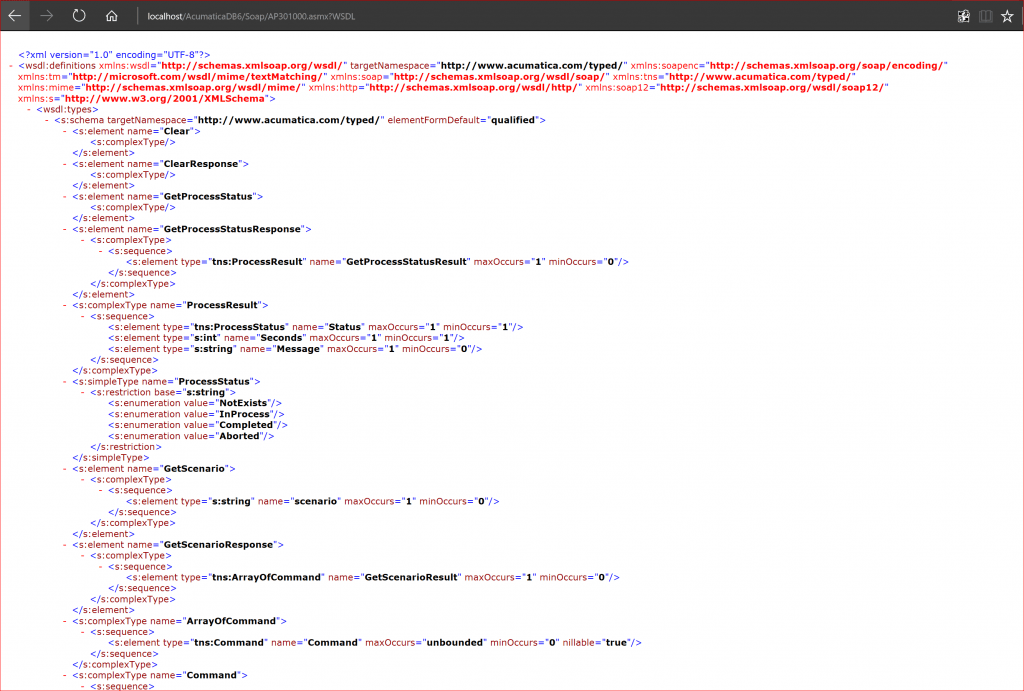Collapse the GetProcessStatusResponse element node
1024x691 pixels.
[x=65, y=229]
